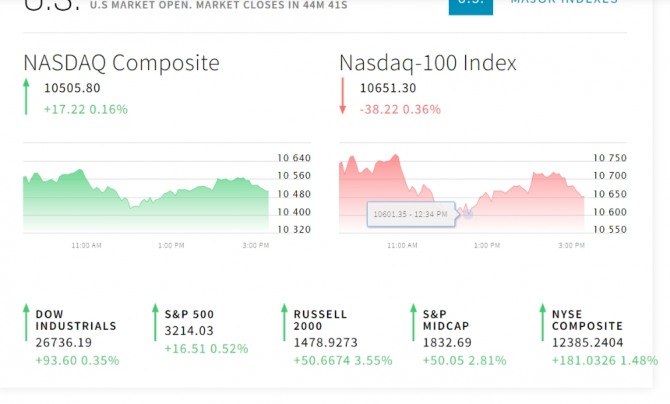The width and height of the screenshot is (670, 404).
Task: Click the Dow Industrials up arrow icon
Action: (27, 324)
